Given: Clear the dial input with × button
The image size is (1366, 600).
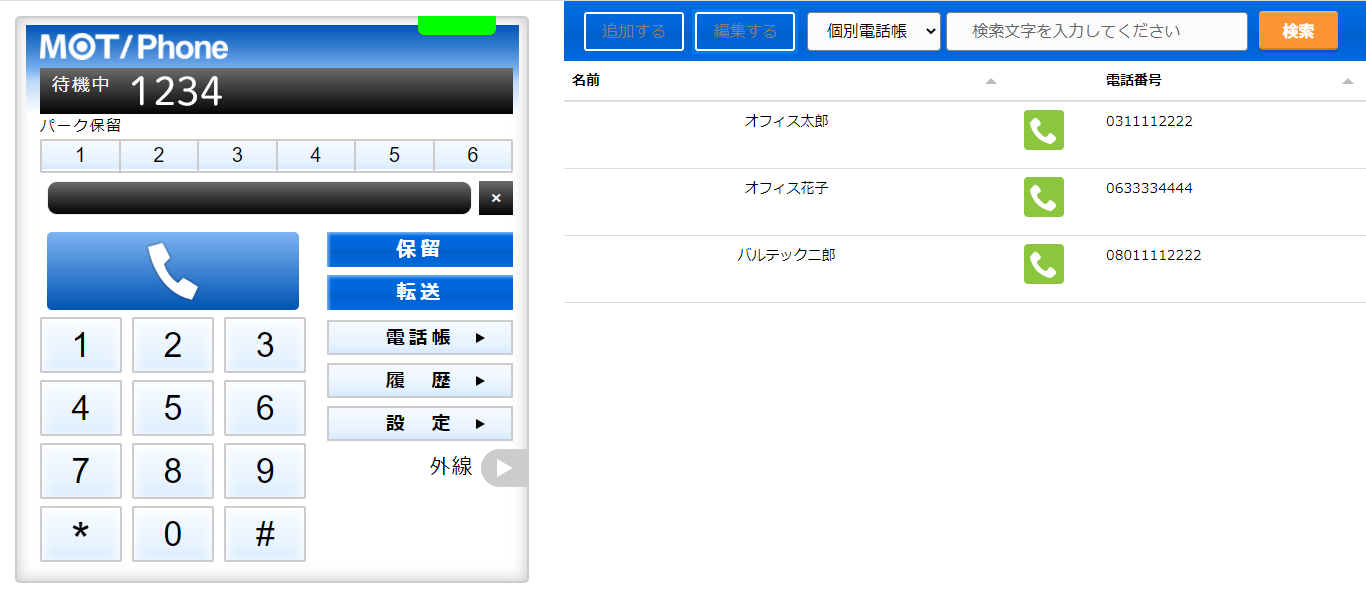Looking at the screenshot, I should pos(496,198).
